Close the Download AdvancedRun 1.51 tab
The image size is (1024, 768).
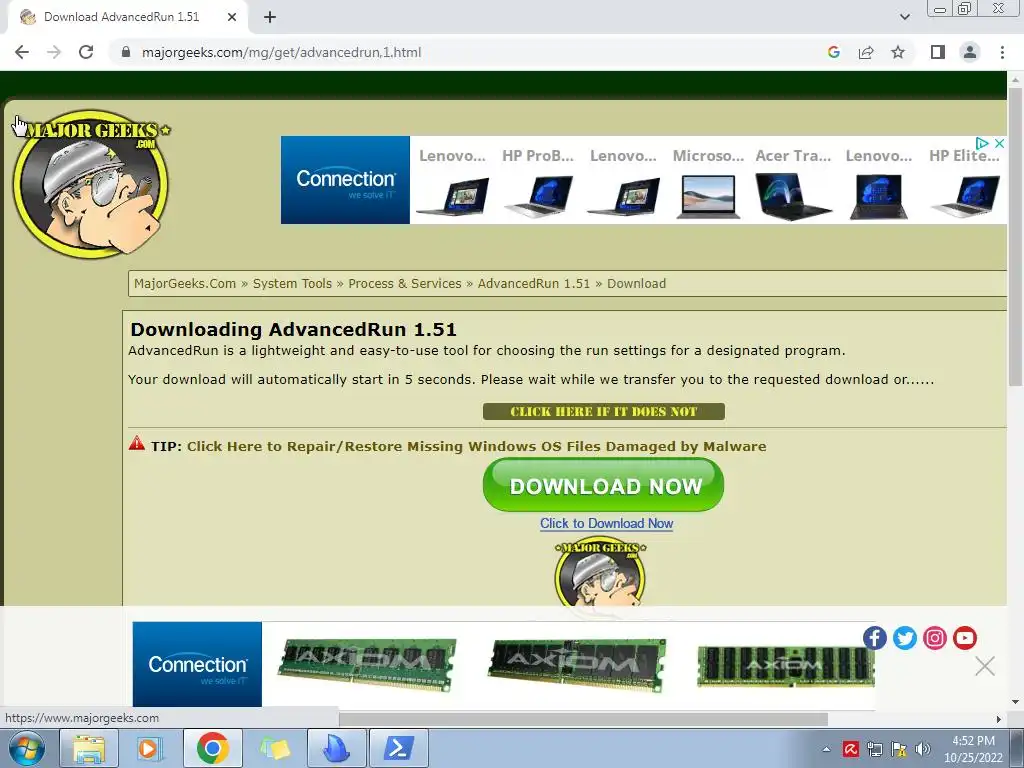tap(232, 17)
